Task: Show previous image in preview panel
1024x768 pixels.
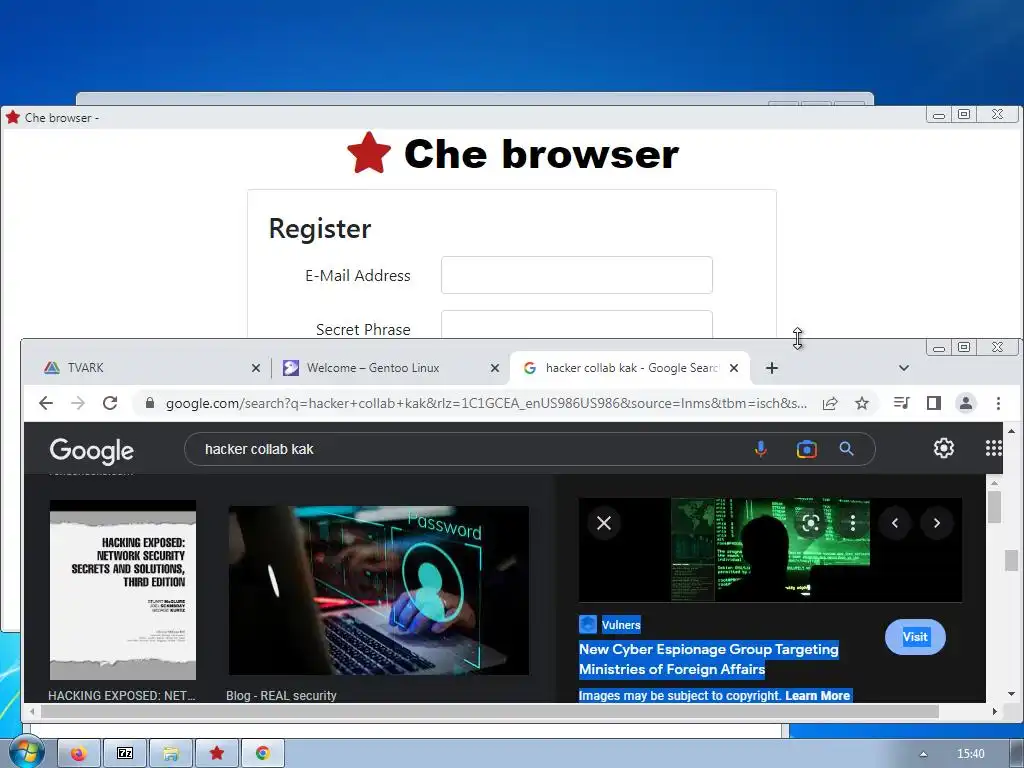Action: (x=895, y=523)
